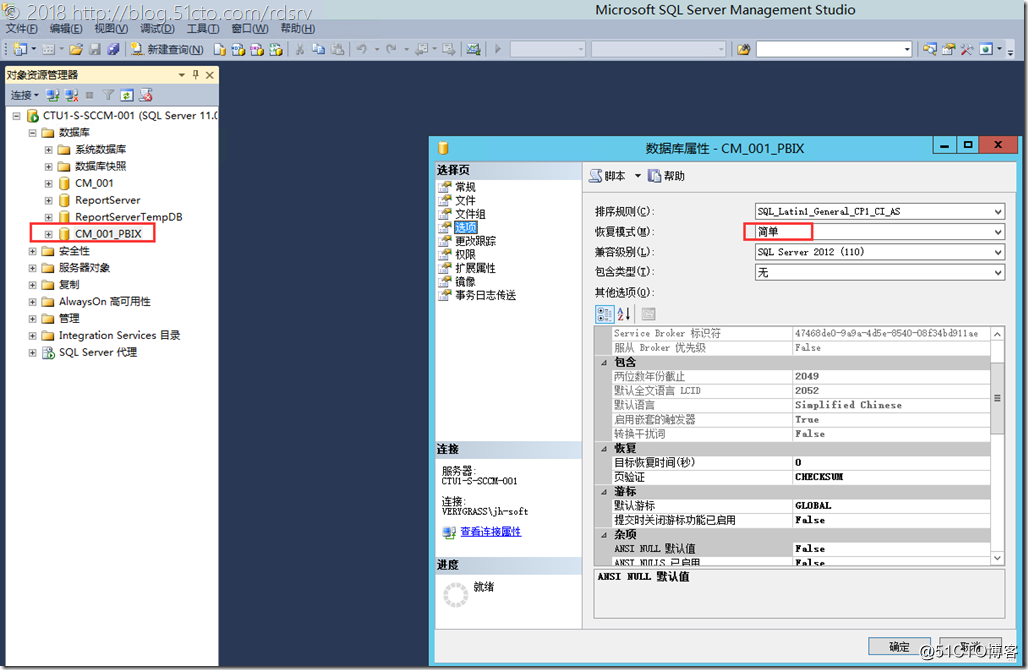Expand the AlwaysOn 高可用性 node
The height and width of the screenshot is (670, 1028).
(x=32, y=302)
